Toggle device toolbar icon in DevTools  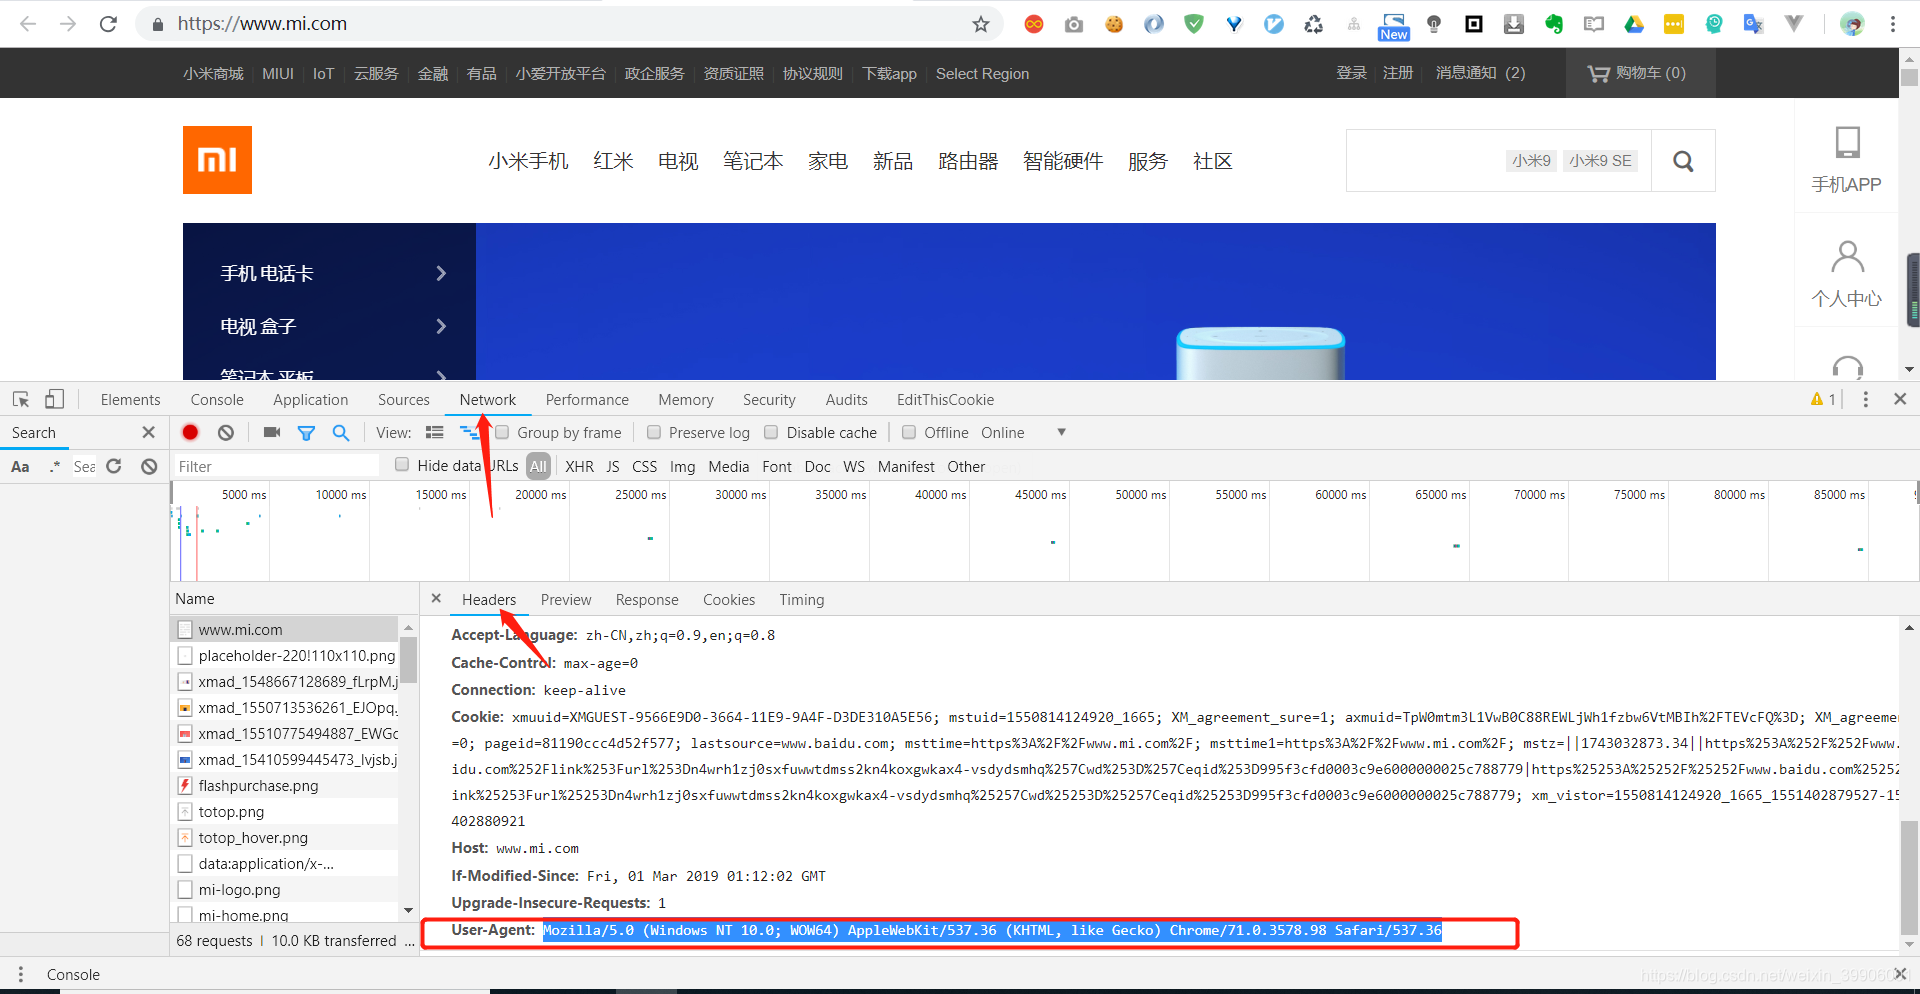(x=54, y=399)
